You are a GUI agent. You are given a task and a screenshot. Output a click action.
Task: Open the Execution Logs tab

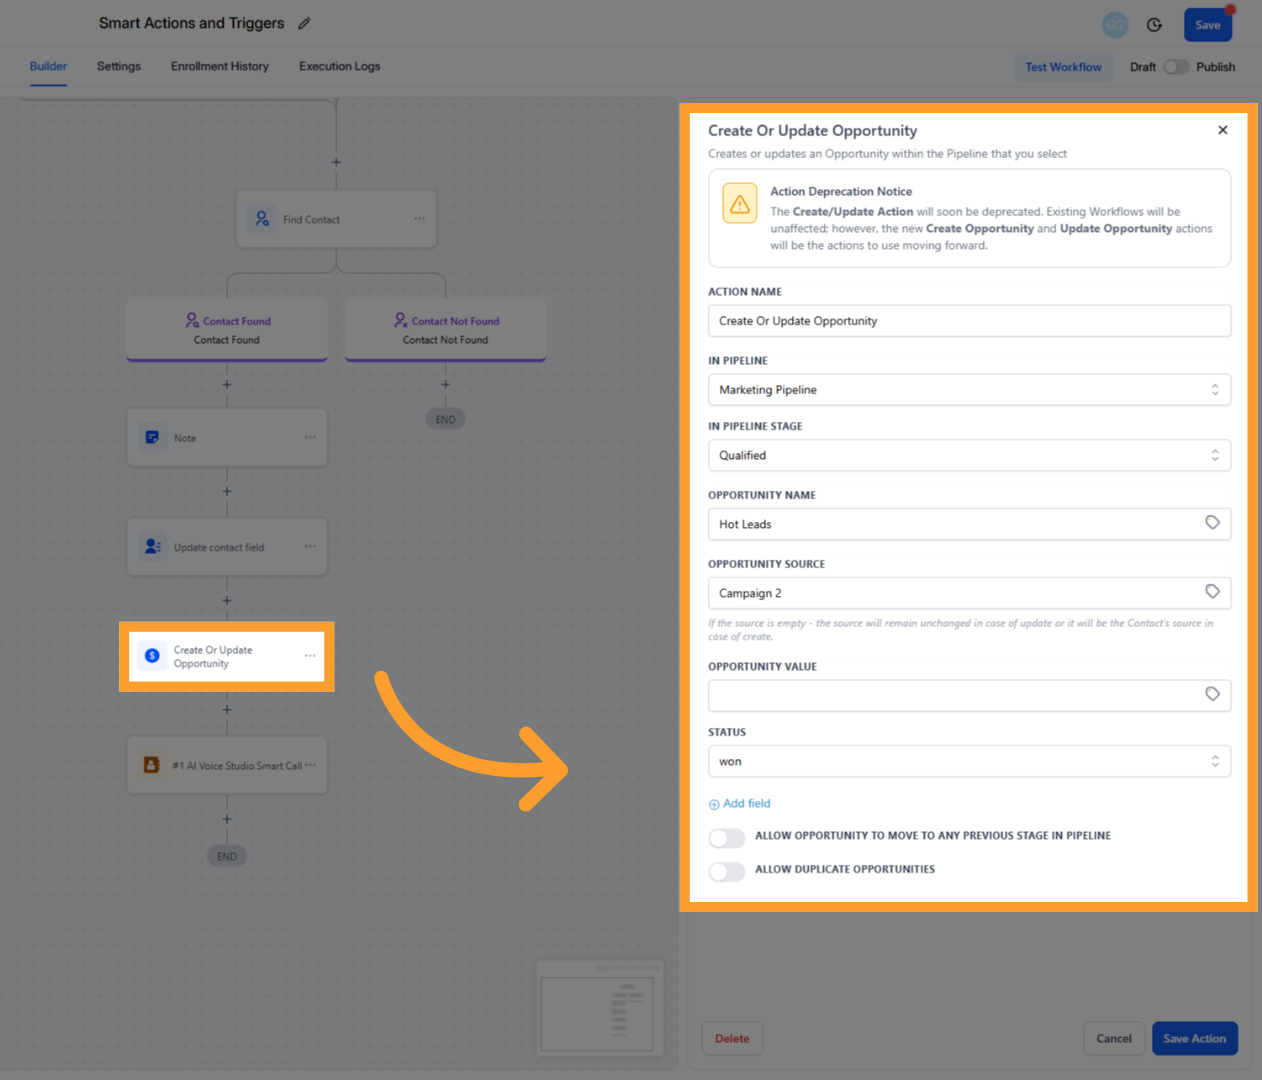[x=339, y=66]
